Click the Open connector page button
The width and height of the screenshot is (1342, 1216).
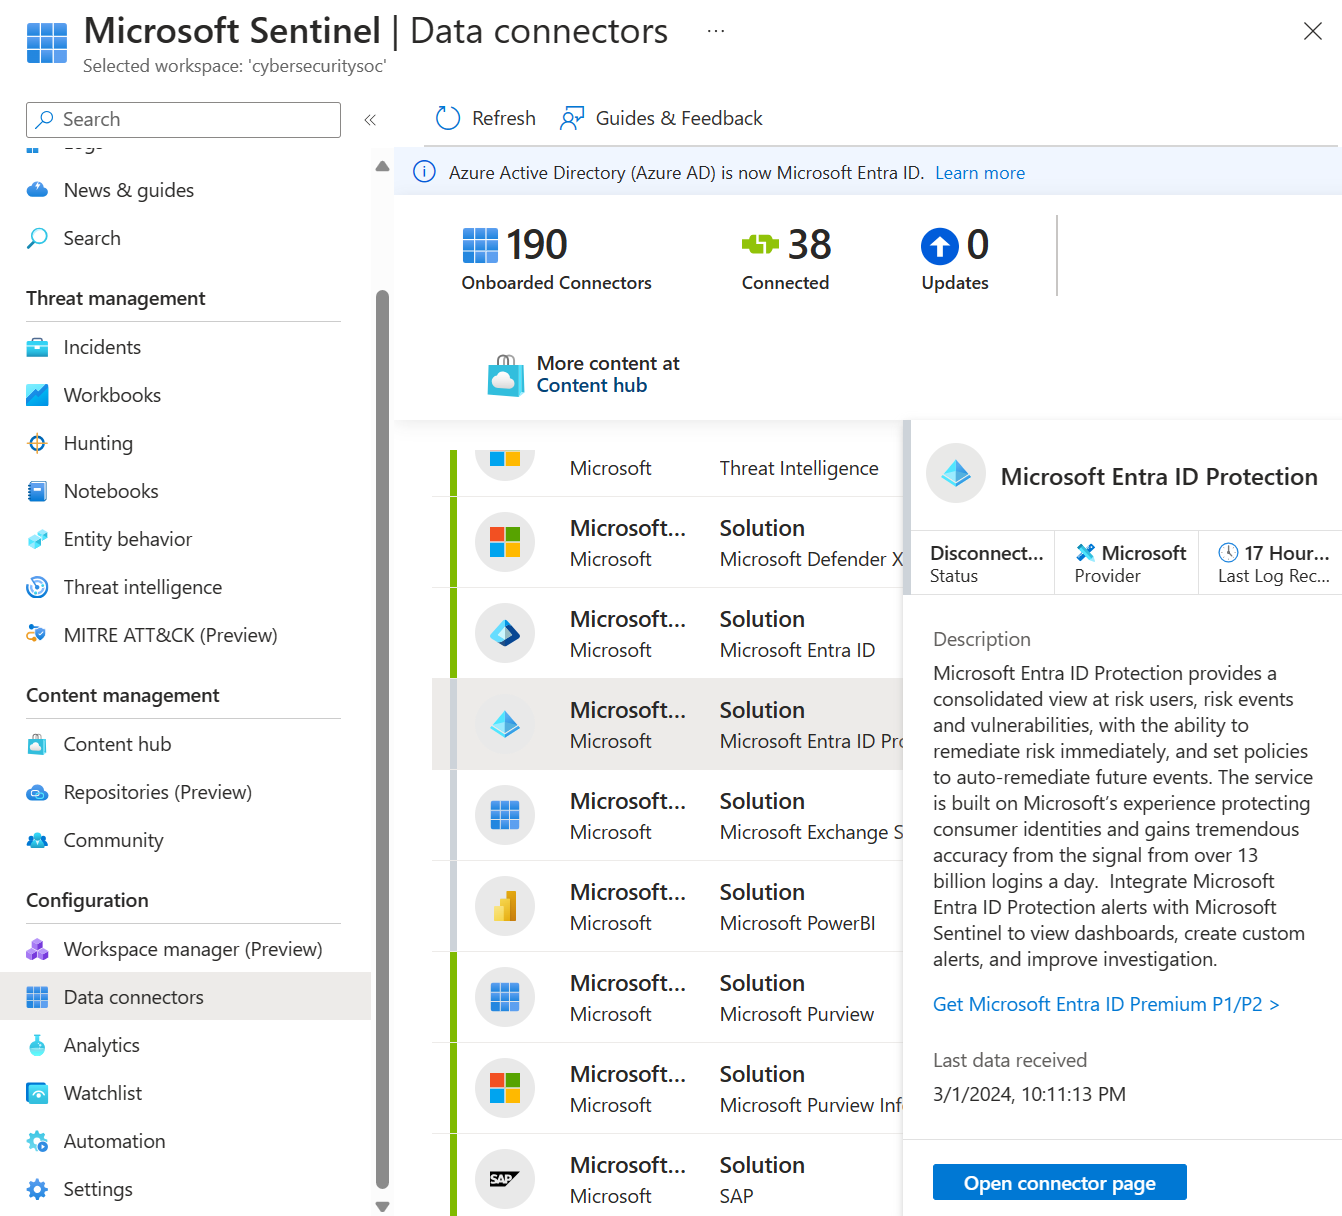[x=1059, y=1182]
